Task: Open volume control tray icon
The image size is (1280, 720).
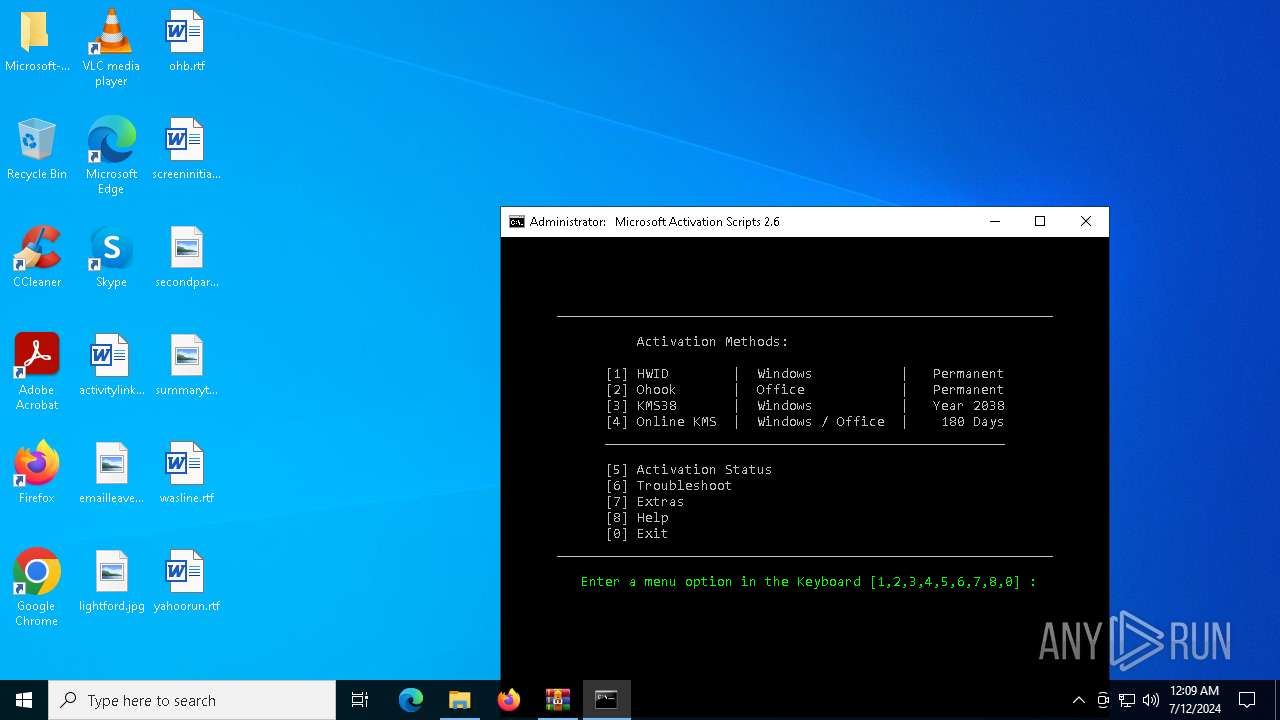Action: click(x=1151, y=700)
